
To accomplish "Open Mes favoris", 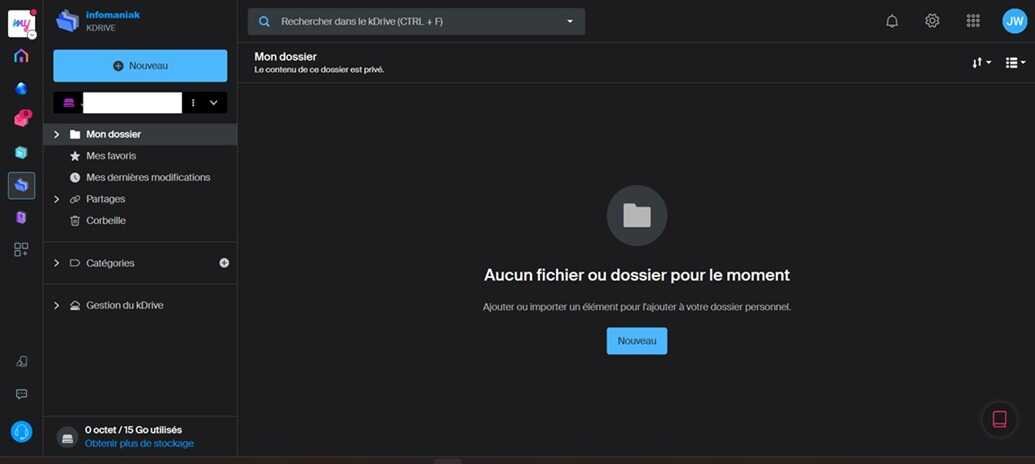I will pyautogui.click(x=111, y=156).
